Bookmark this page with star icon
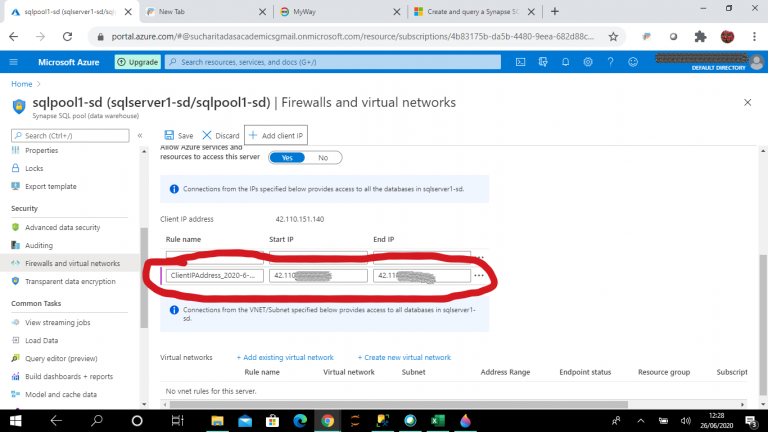 (x=613, y=37)
